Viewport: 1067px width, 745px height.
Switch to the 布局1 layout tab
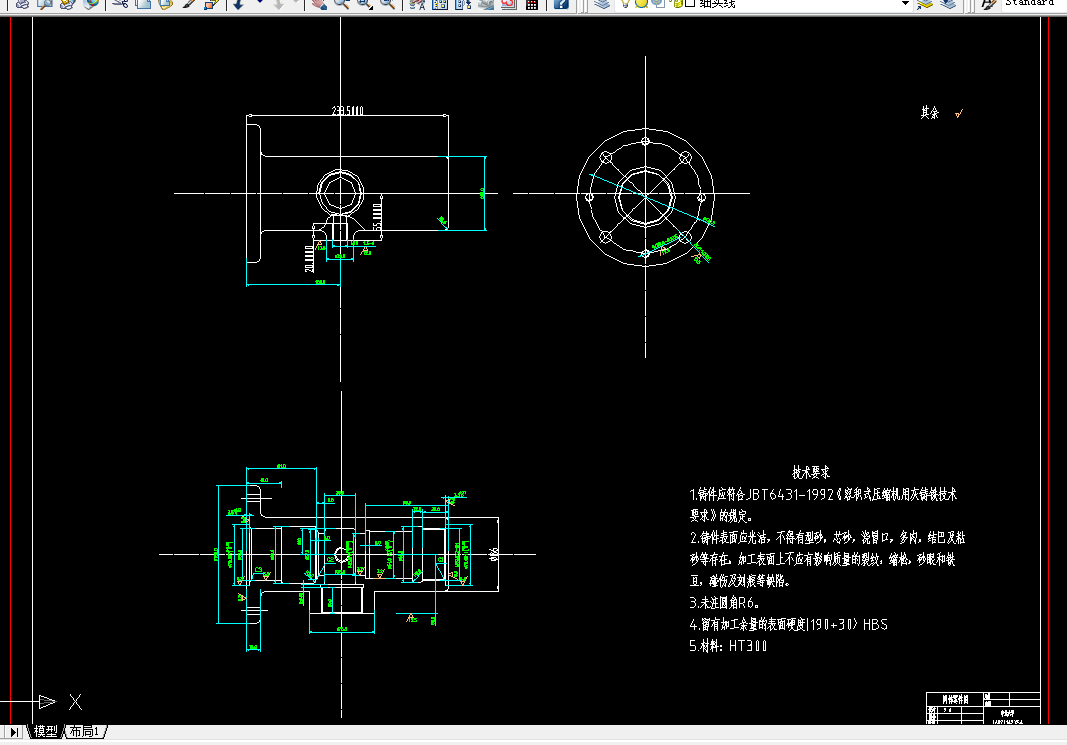tap(84, 731)
